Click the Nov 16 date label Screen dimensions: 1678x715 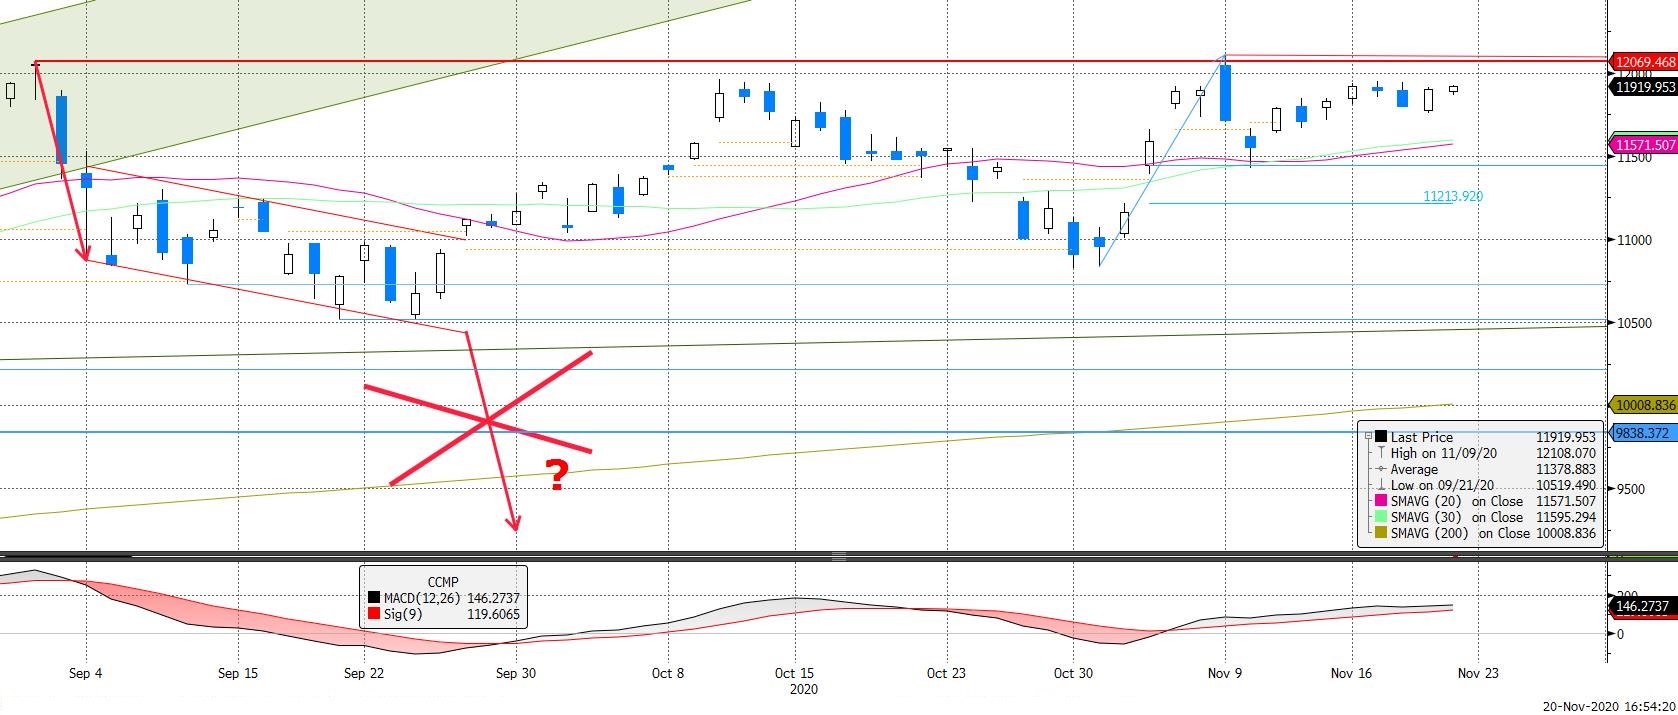pyautogui.click(x=1351, y=673)
